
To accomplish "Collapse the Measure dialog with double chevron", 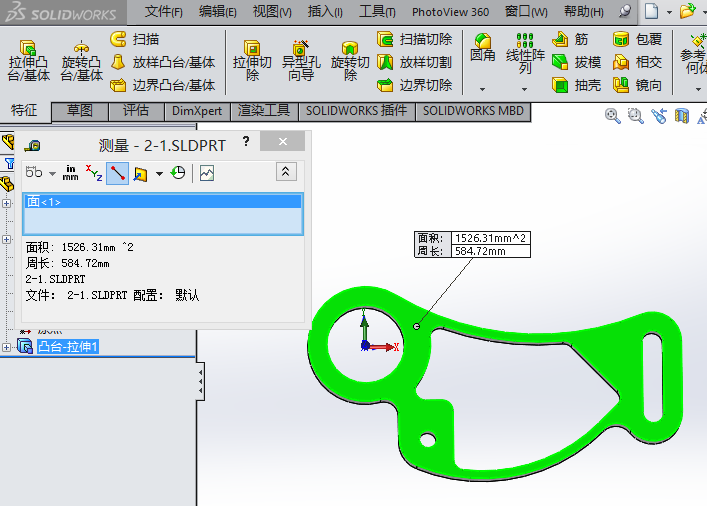I will 286,172.
